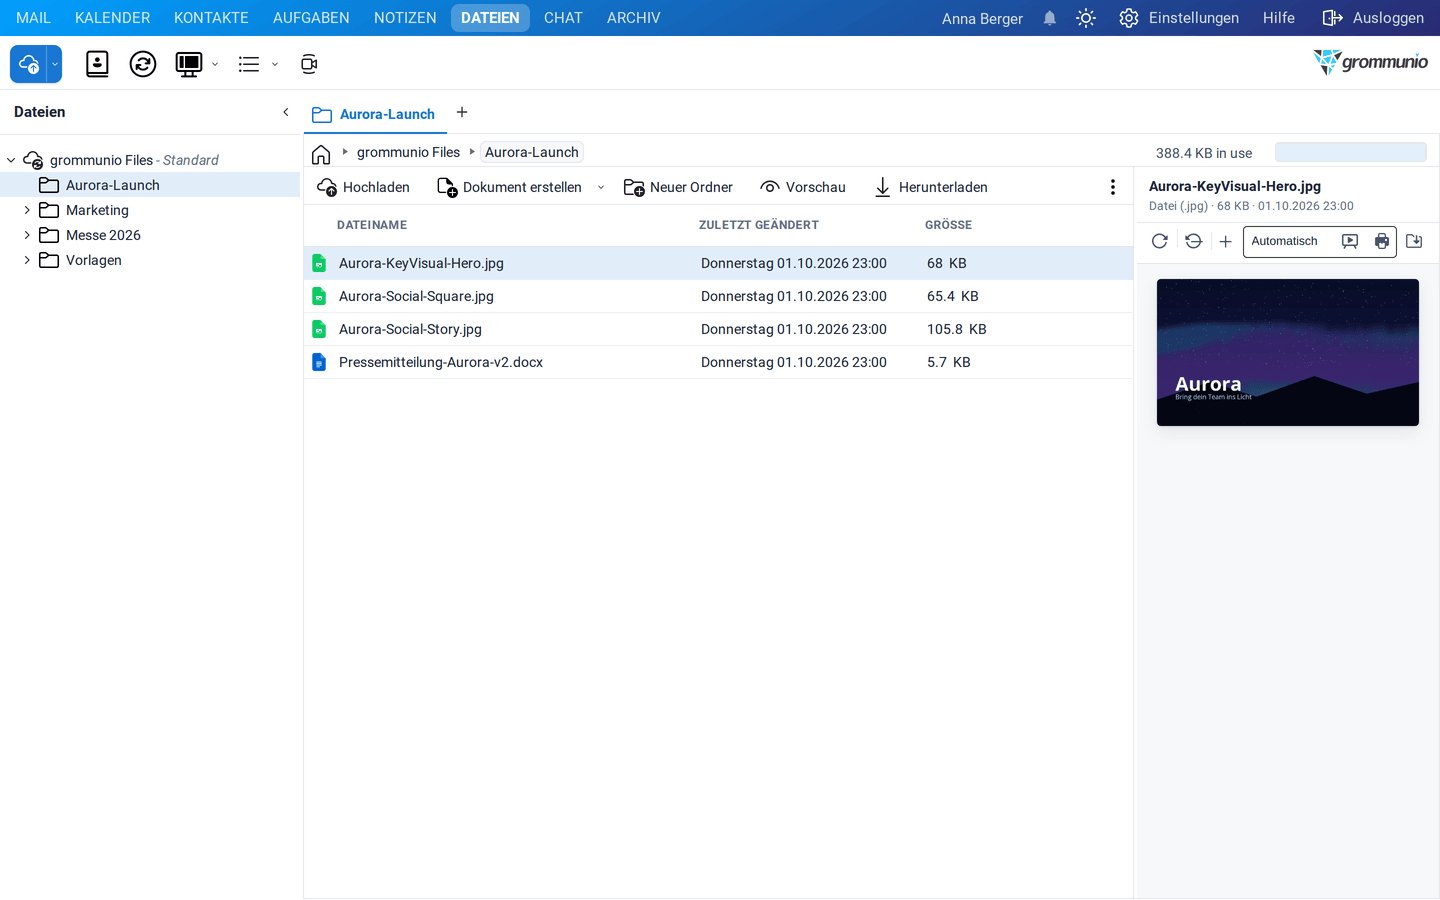This screenshot has width=1440, height=900.
Task: Click the cloud upload icon in main toolbar
Action: coord(29,64)
